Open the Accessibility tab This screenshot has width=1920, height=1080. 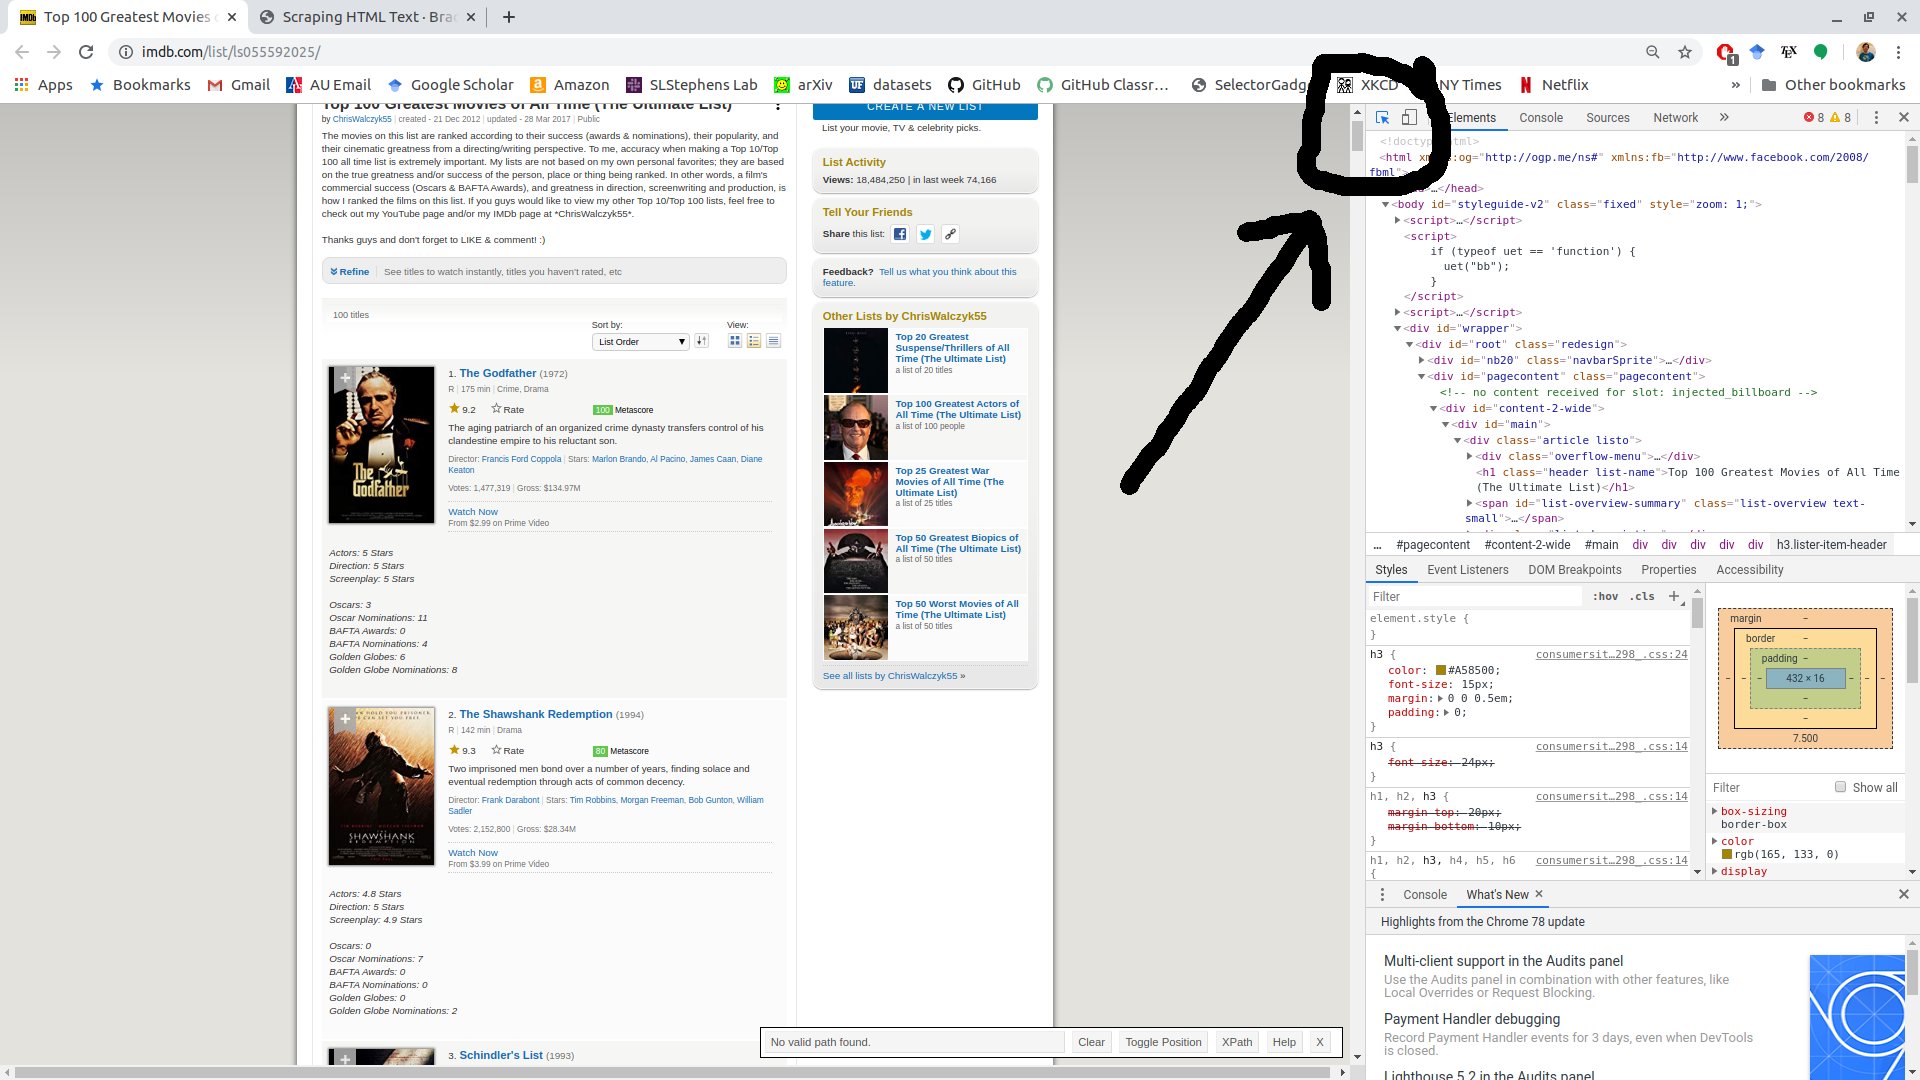[1749, 569]
